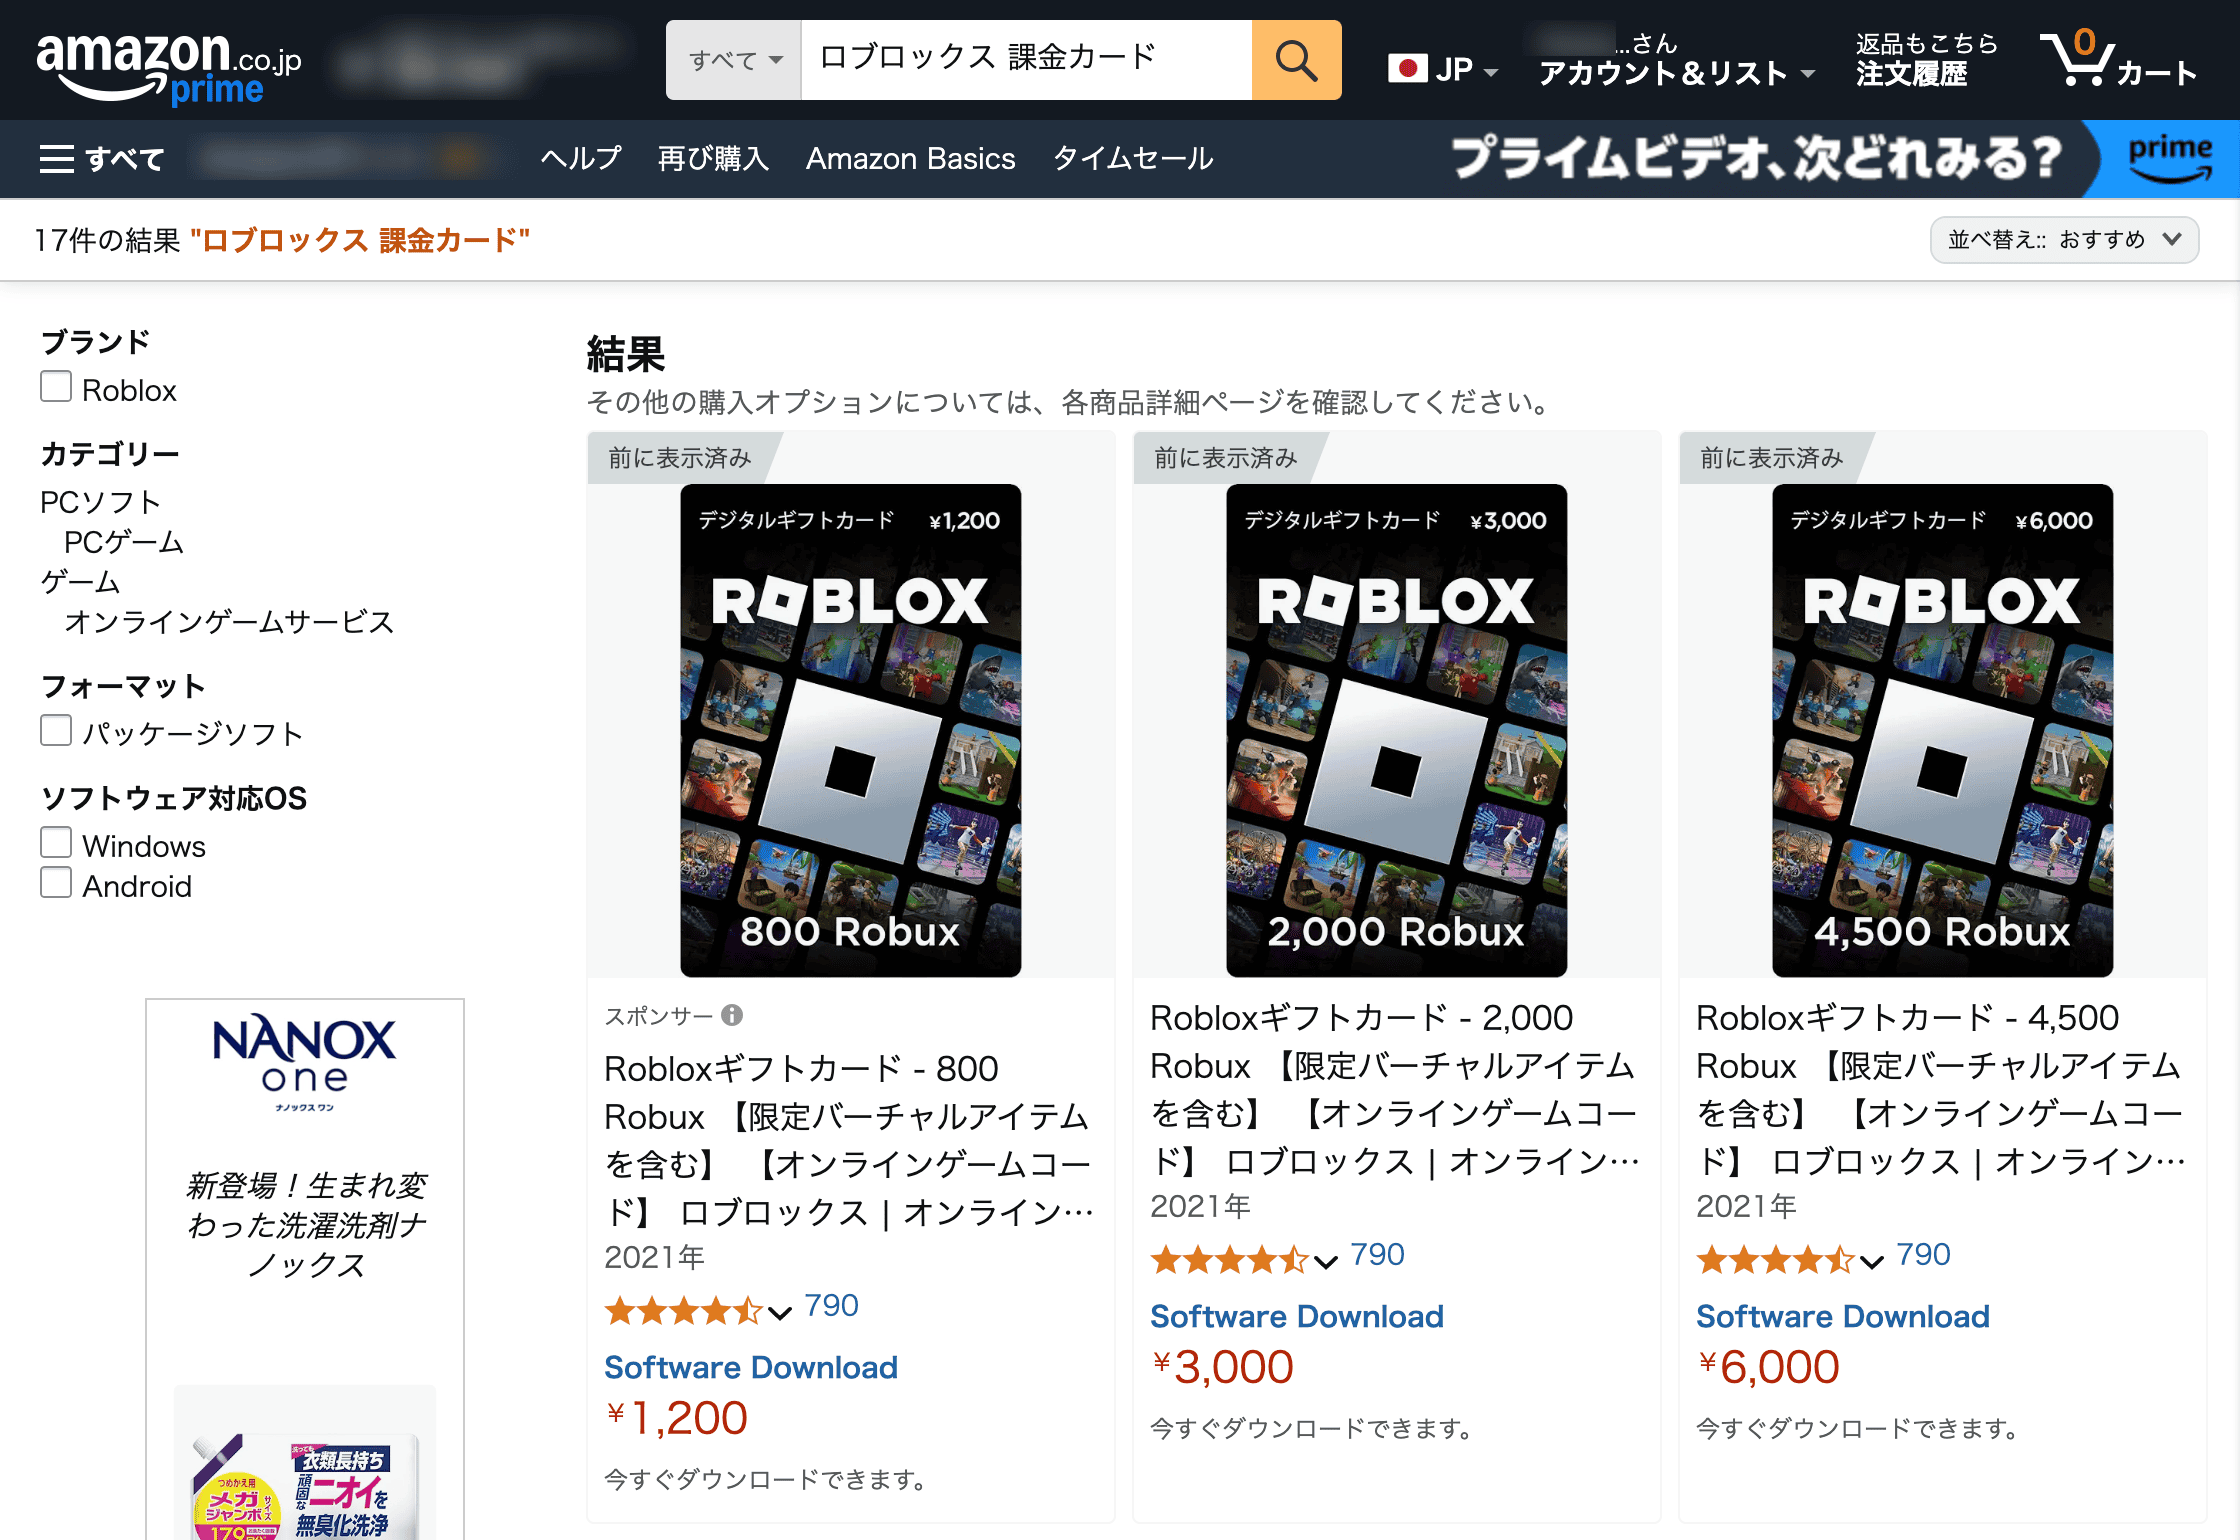
Task: Open the 4,500 Robux card image
Action: [x=1943, y=730]
